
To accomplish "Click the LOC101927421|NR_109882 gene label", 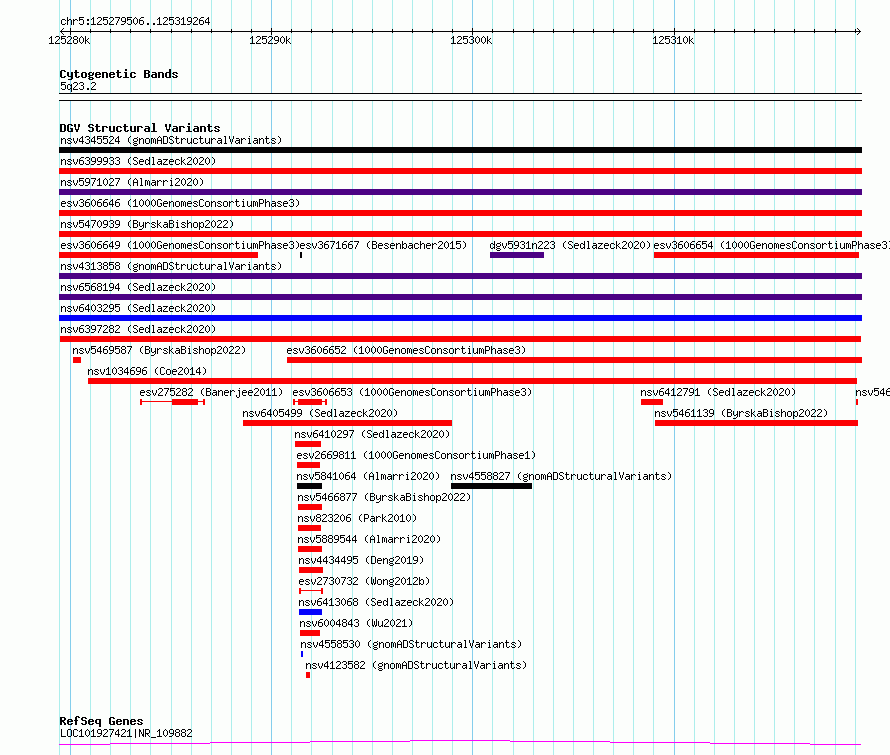I will click(x=126, y=733).
